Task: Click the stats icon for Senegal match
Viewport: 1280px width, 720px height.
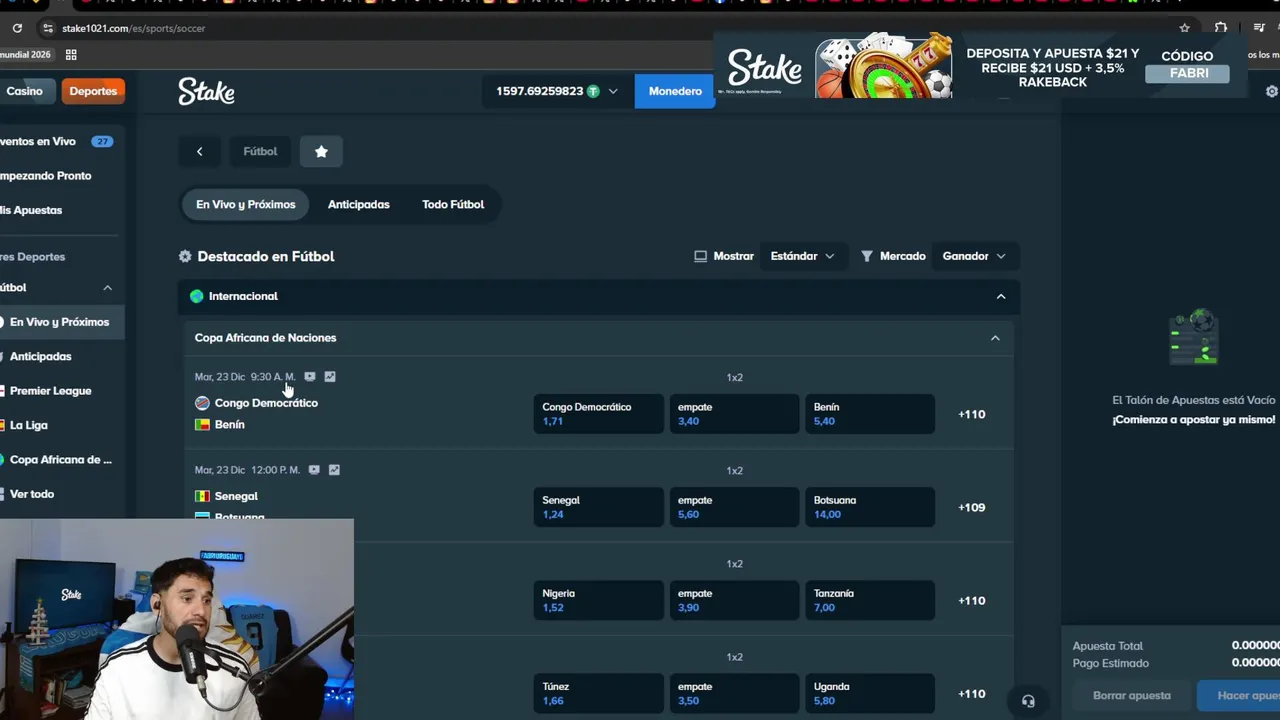Action: (x=334, y=470)
